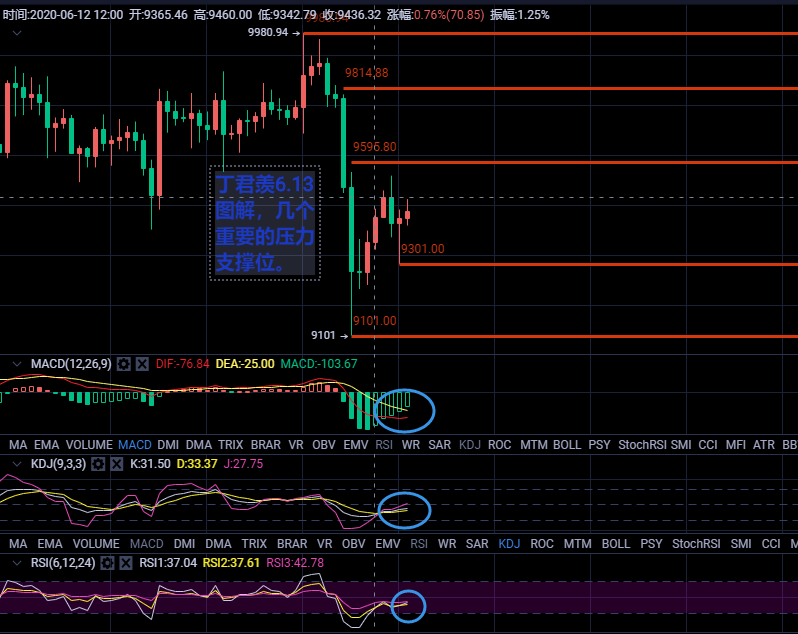The height and width of the screenshot is (634, 798).
Task: Click the KDJ(9,3,3) indicator title
Action: (x=59, y=464)
